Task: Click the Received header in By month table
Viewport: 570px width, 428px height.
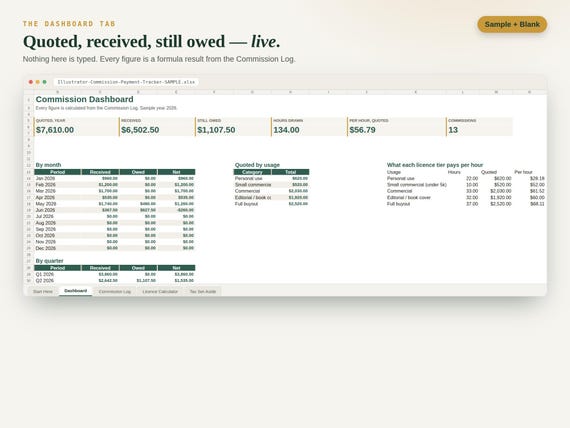Action: click(100, 172)
